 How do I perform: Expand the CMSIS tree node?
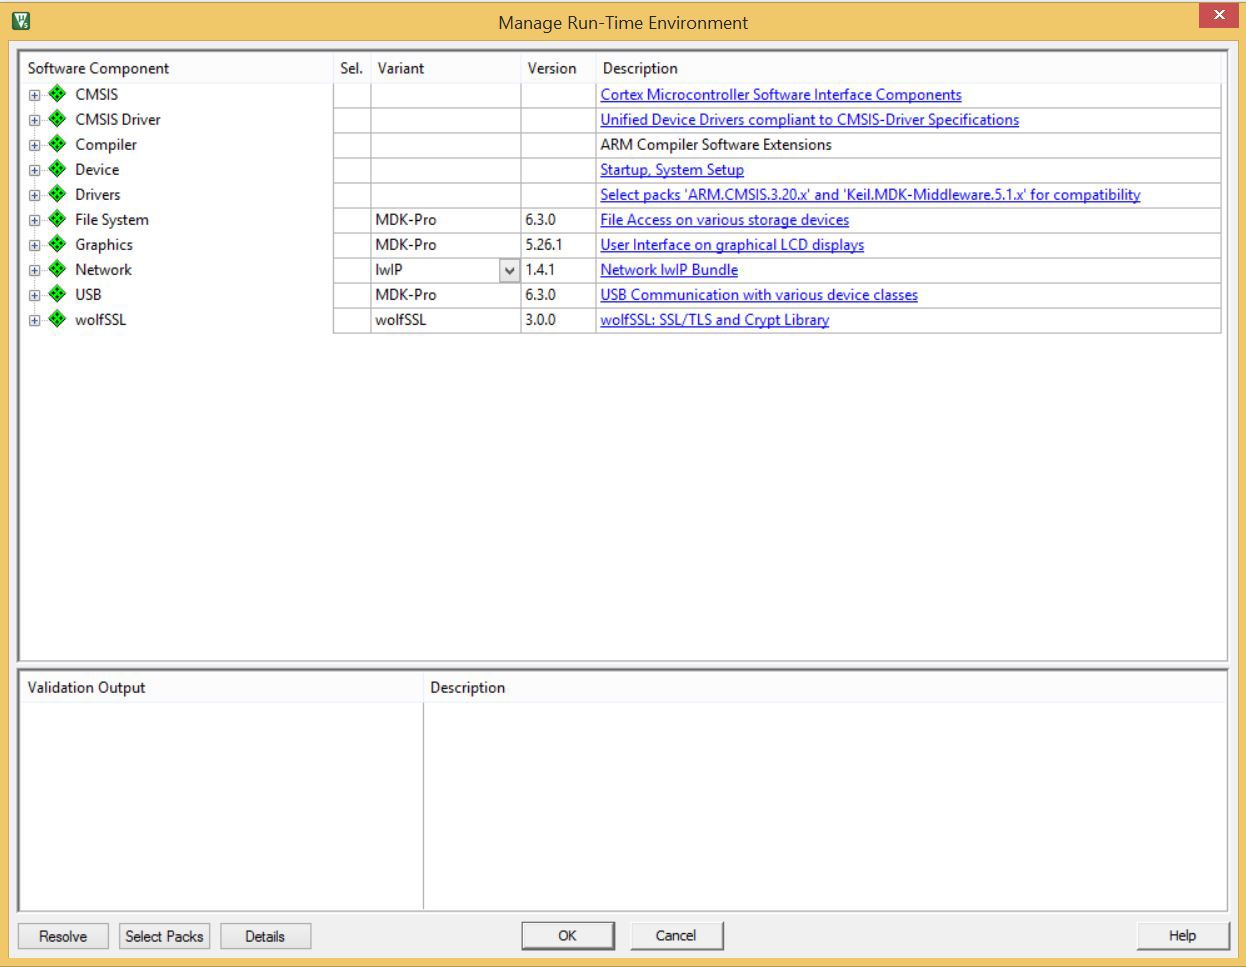point(35,95)
